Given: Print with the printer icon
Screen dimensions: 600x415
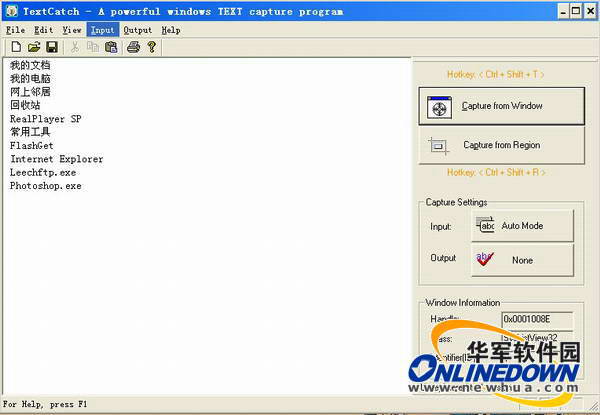Looking at the screenshot, I should point(134,47).
